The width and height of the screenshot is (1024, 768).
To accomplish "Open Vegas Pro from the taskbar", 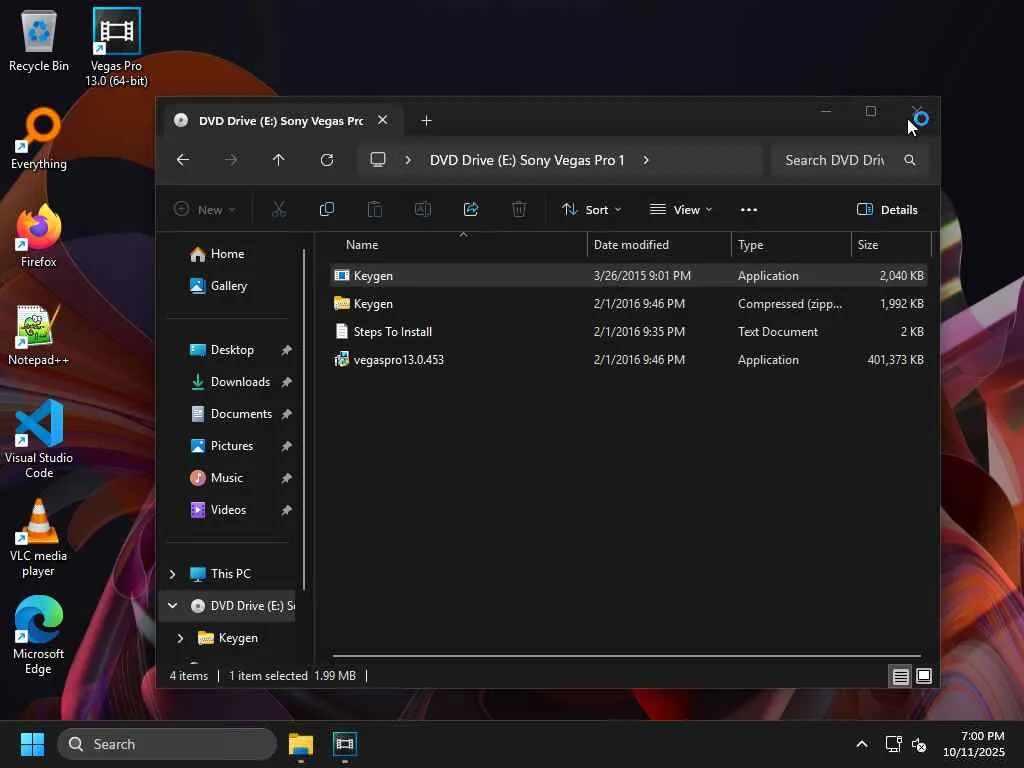I will tap(345, 744).
